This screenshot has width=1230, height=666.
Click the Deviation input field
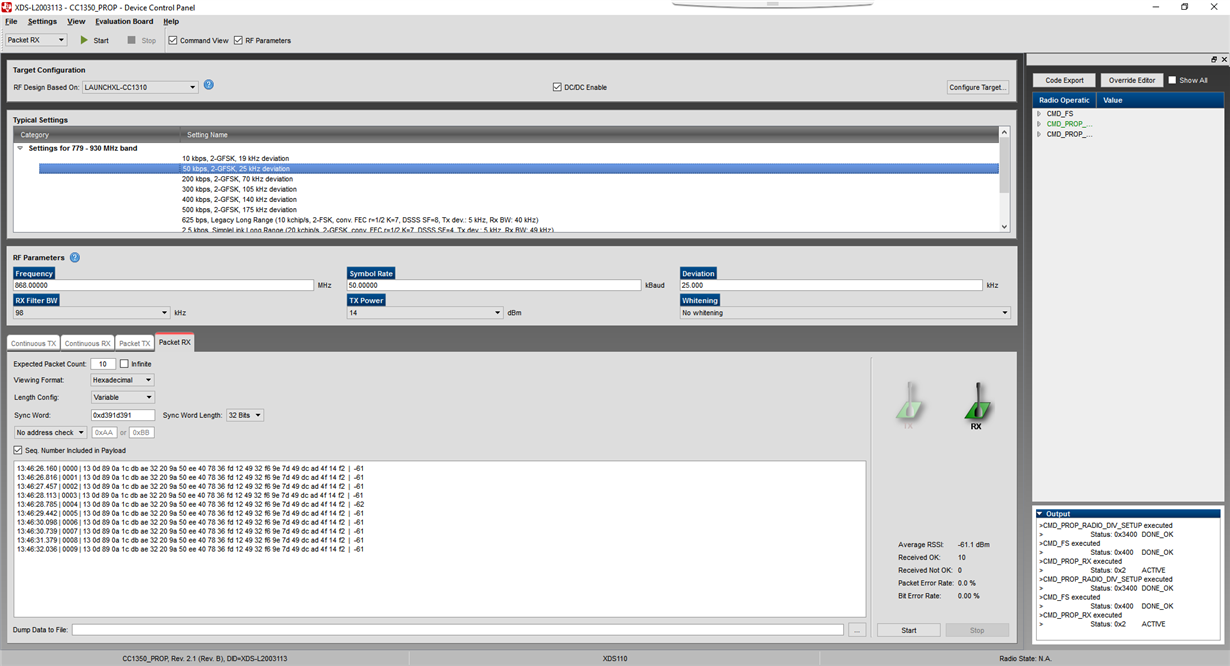(x=832, y=285)
